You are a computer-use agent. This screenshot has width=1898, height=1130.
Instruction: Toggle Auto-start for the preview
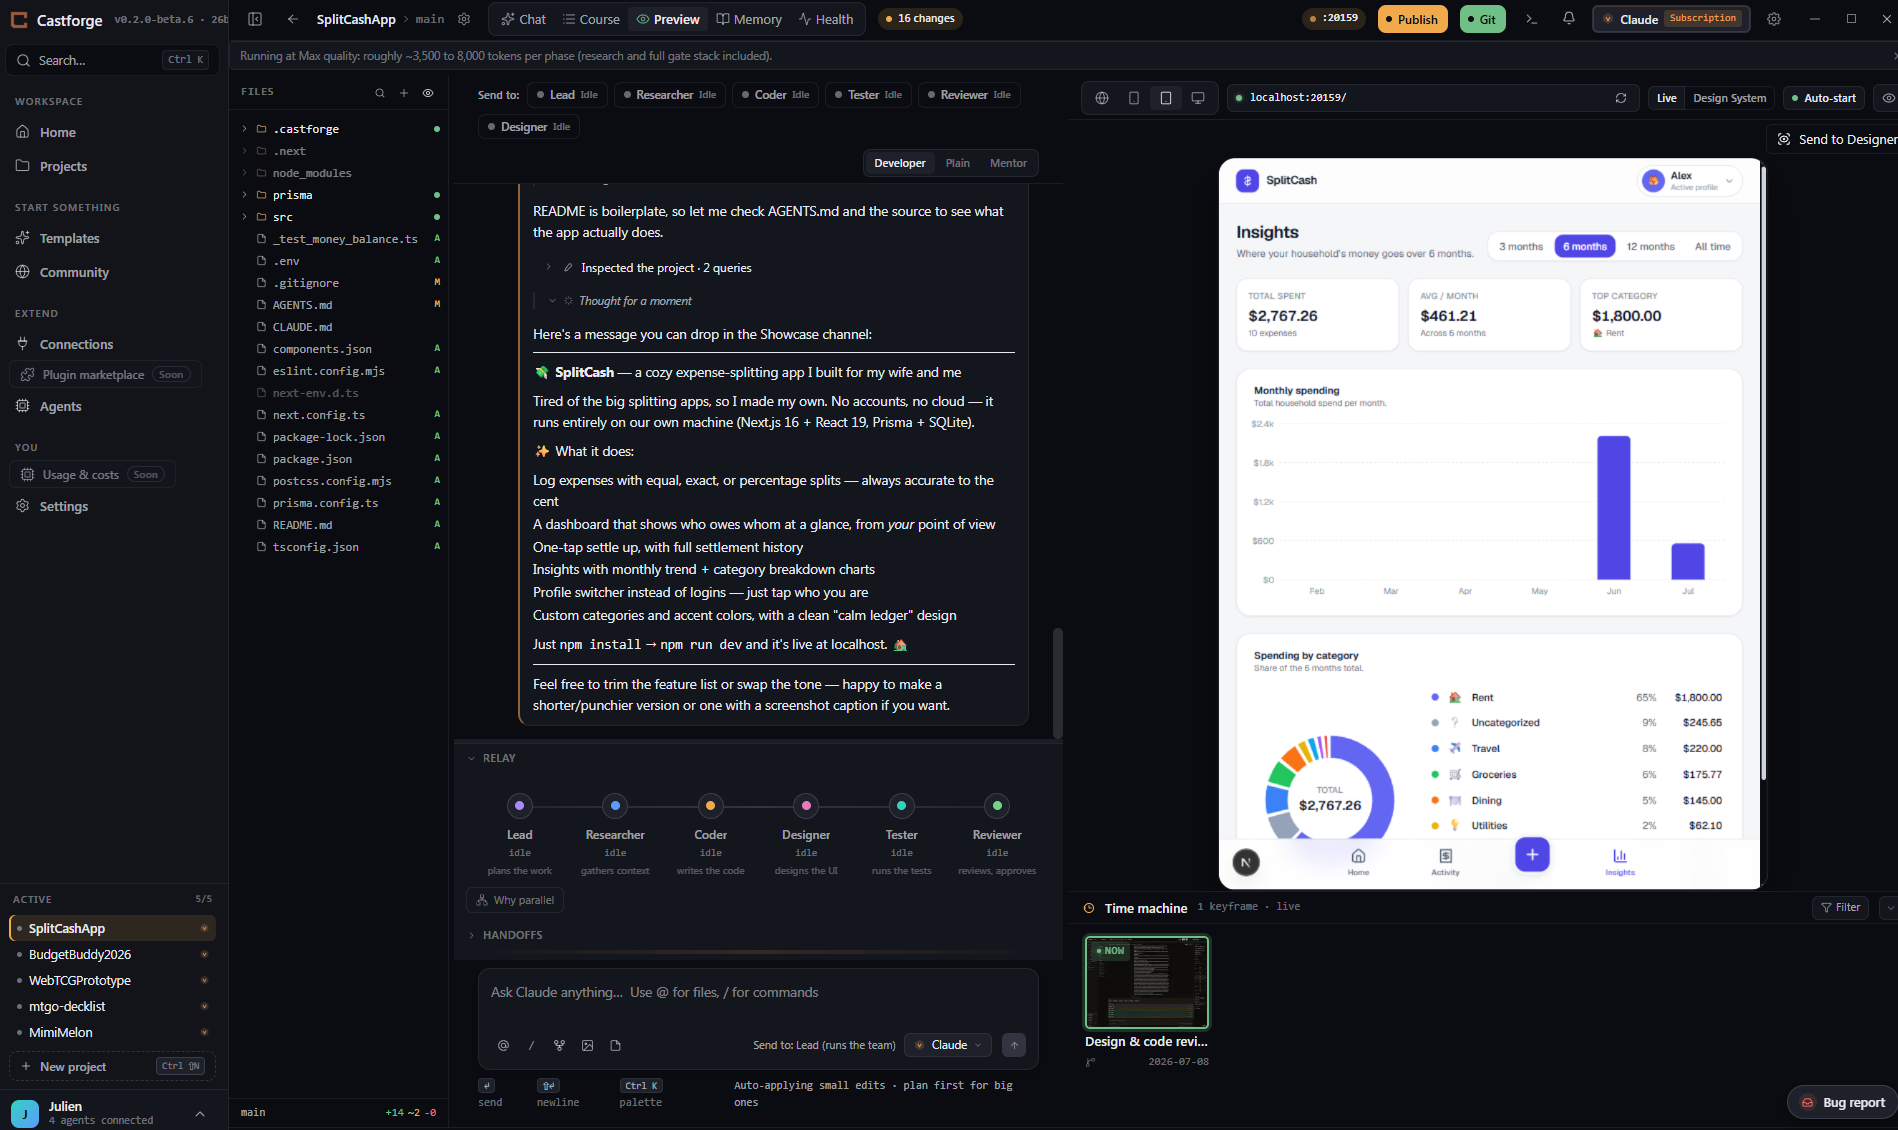[1824, 98]
